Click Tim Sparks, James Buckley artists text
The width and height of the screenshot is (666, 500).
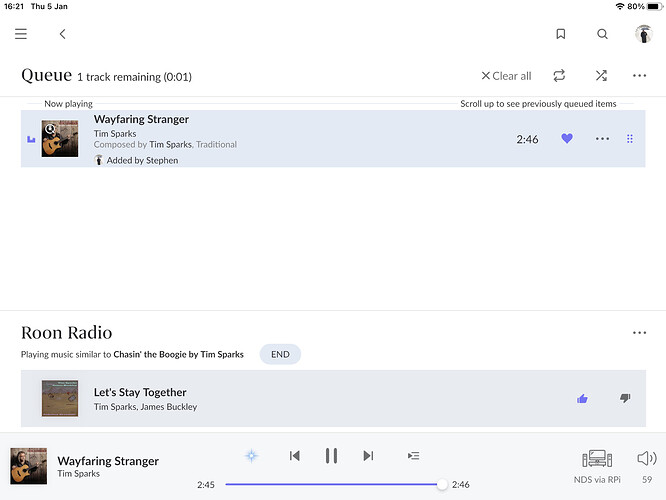pos(146,407)
